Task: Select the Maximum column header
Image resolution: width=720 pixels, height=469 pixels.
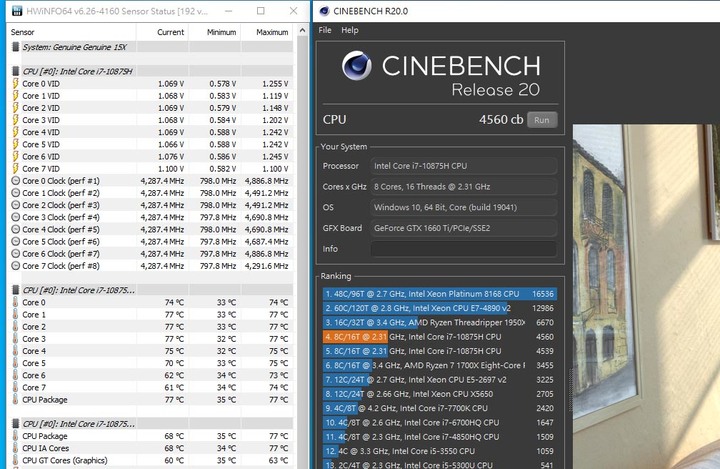Action: click(x=267, y=32)
